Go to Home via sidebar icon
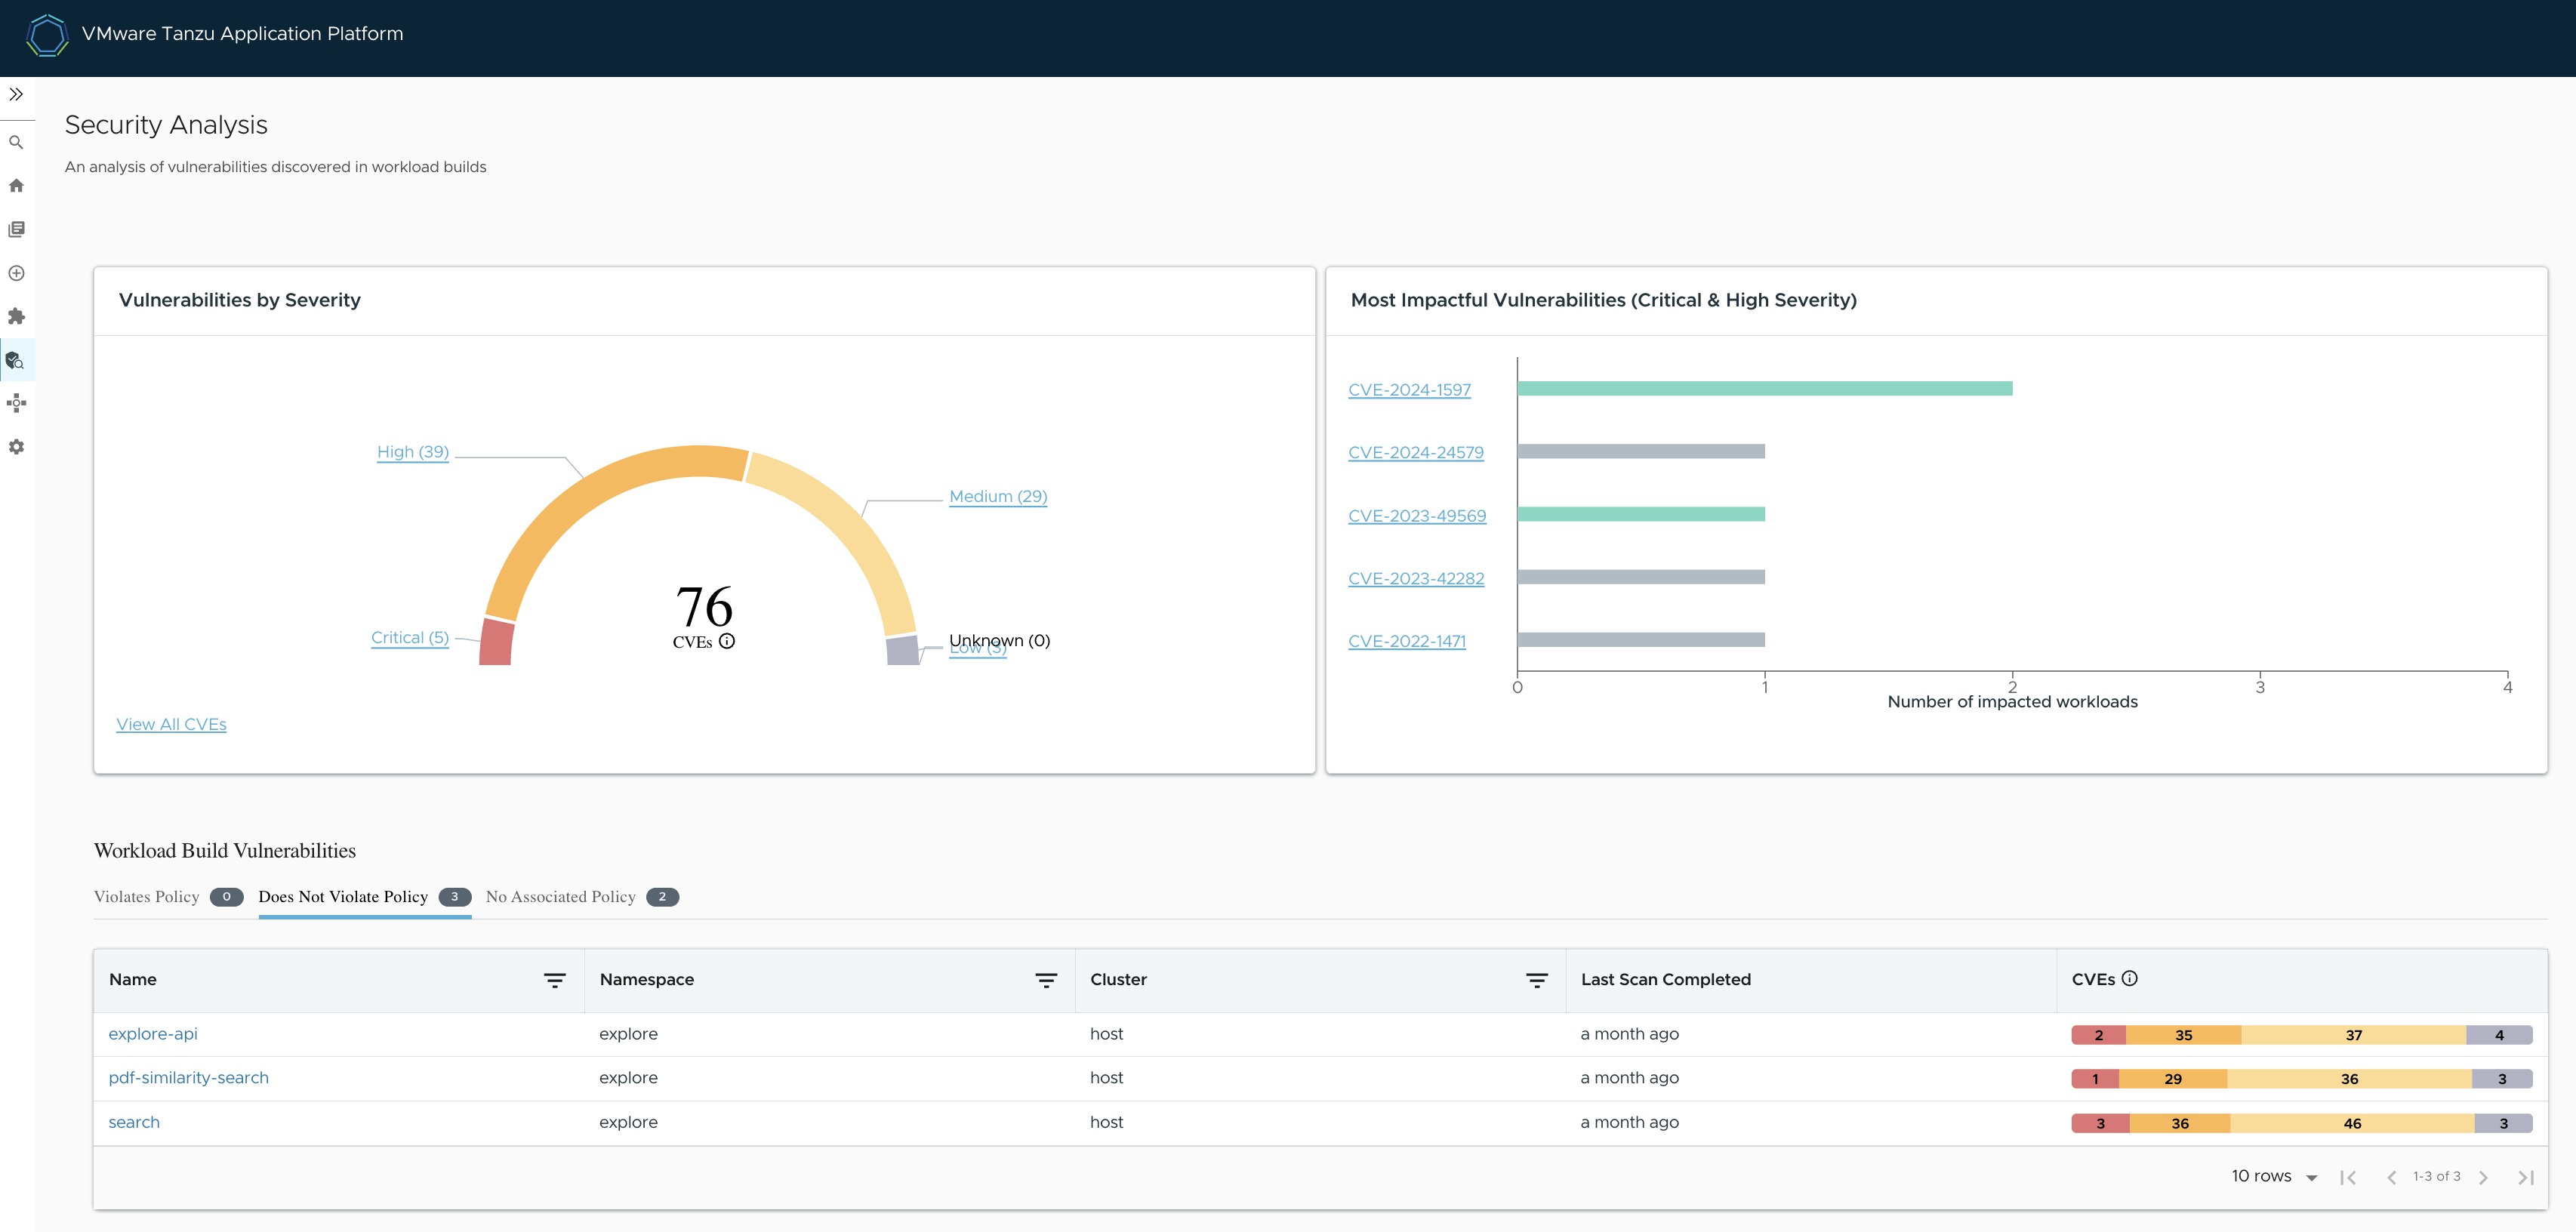 (x=16, y=186)
